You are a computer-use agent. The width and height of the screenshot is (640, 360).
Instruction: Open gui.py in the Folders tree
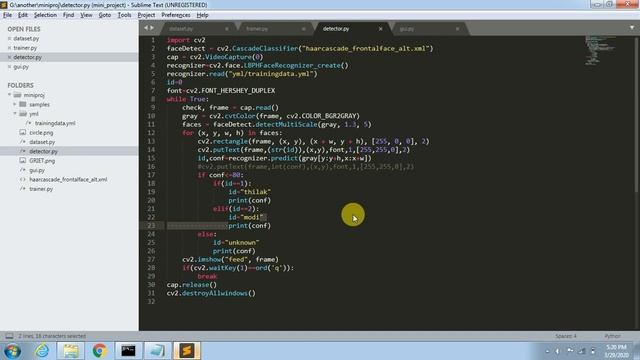pyautogui.click(x=37, y=170)
